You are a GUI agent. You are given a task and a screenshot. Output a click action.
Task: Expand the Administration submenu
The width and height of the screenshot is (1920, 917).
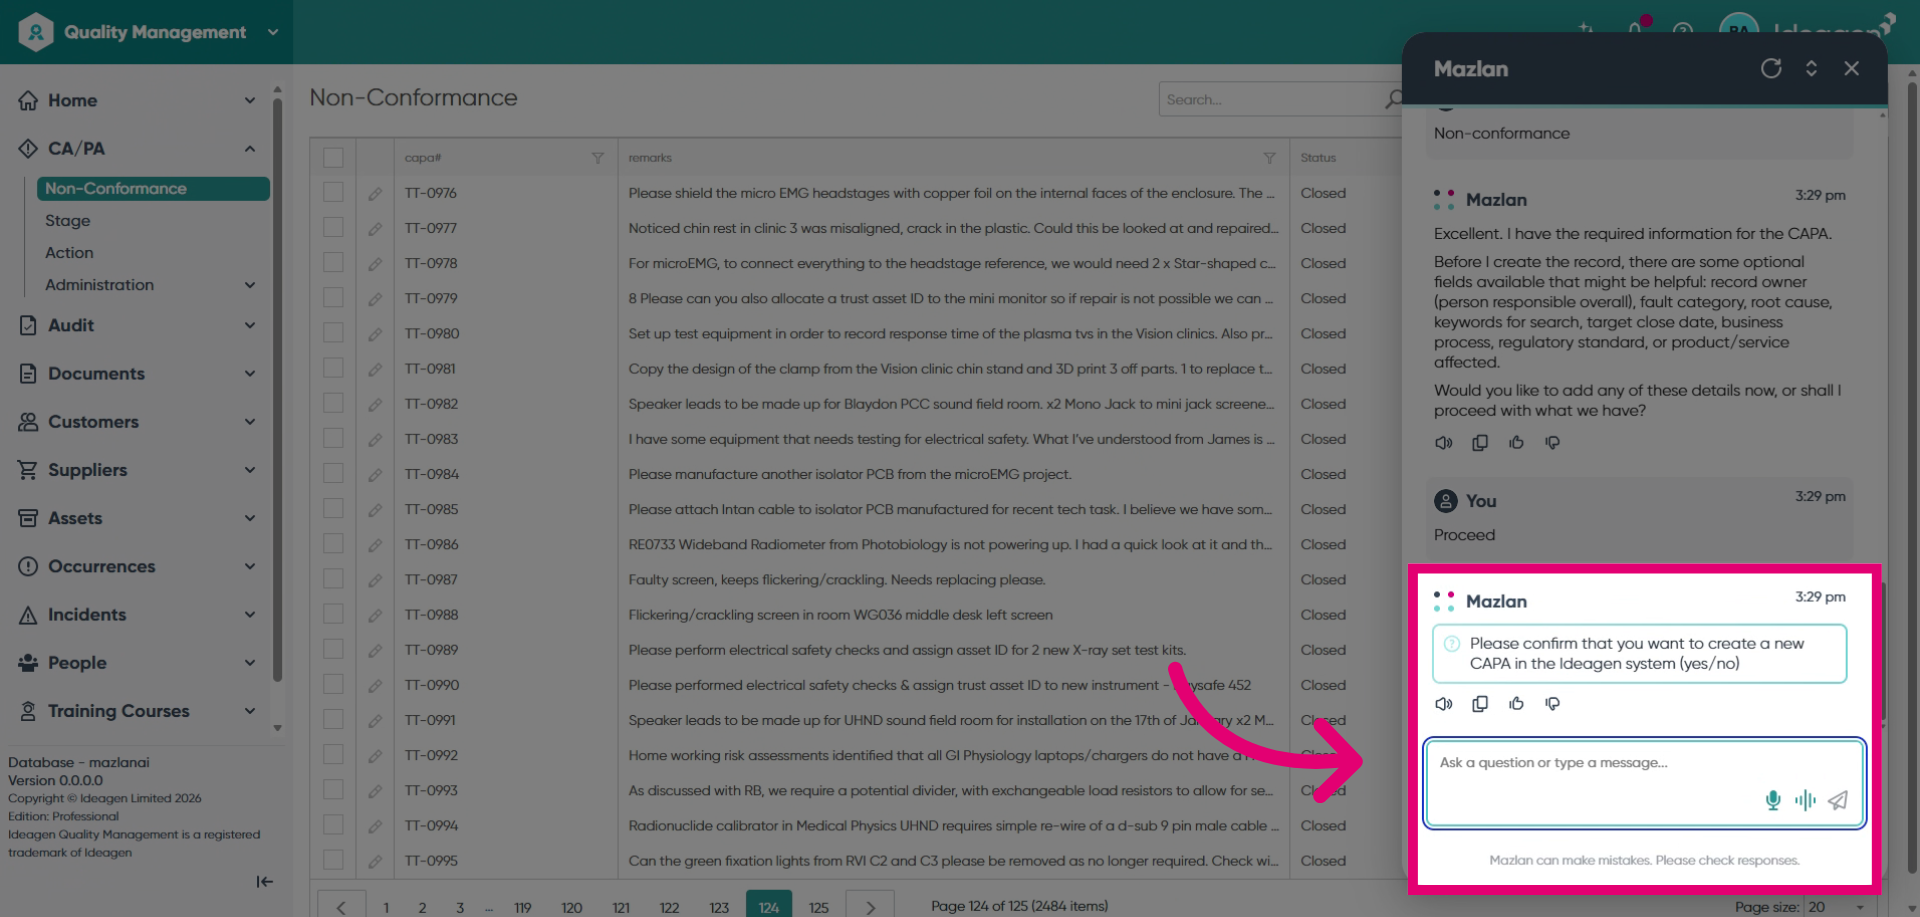tap(249, 285)
